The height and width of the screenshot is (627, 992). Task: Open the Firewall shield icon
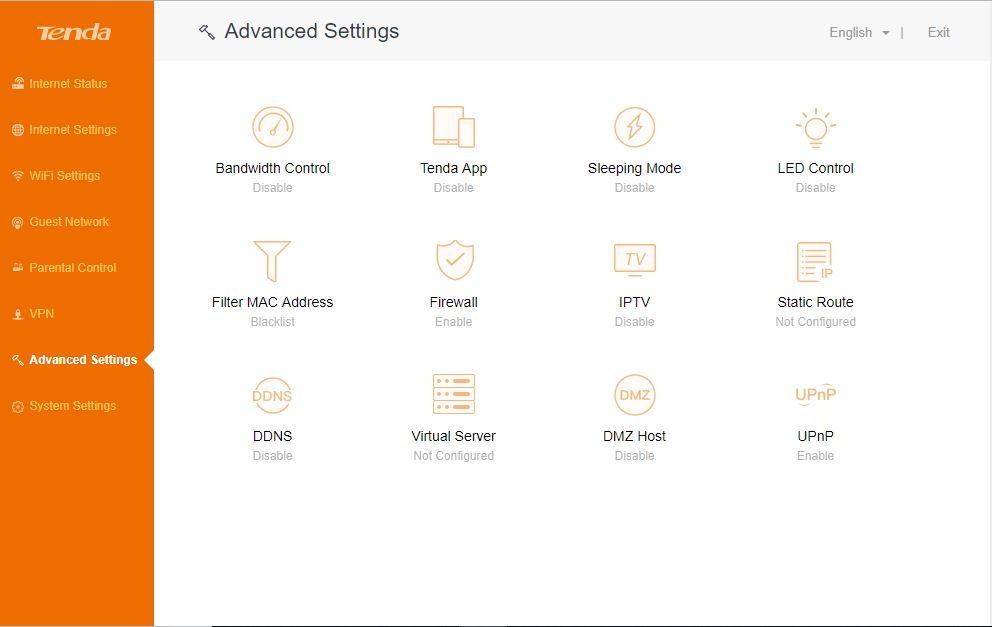point(454,260)
